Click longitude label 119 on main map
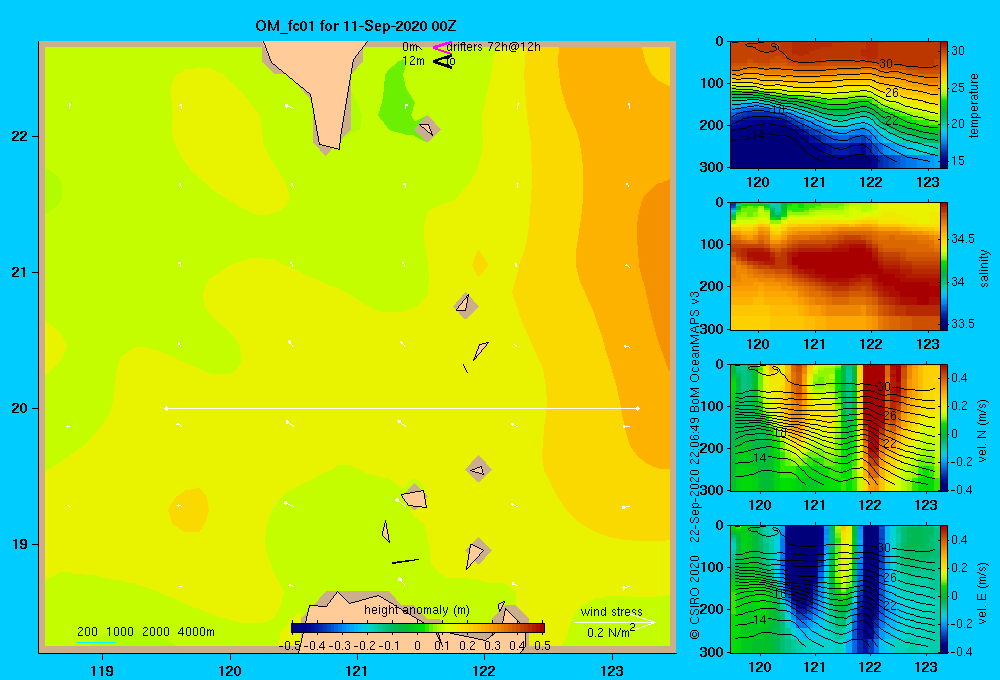 102,670
